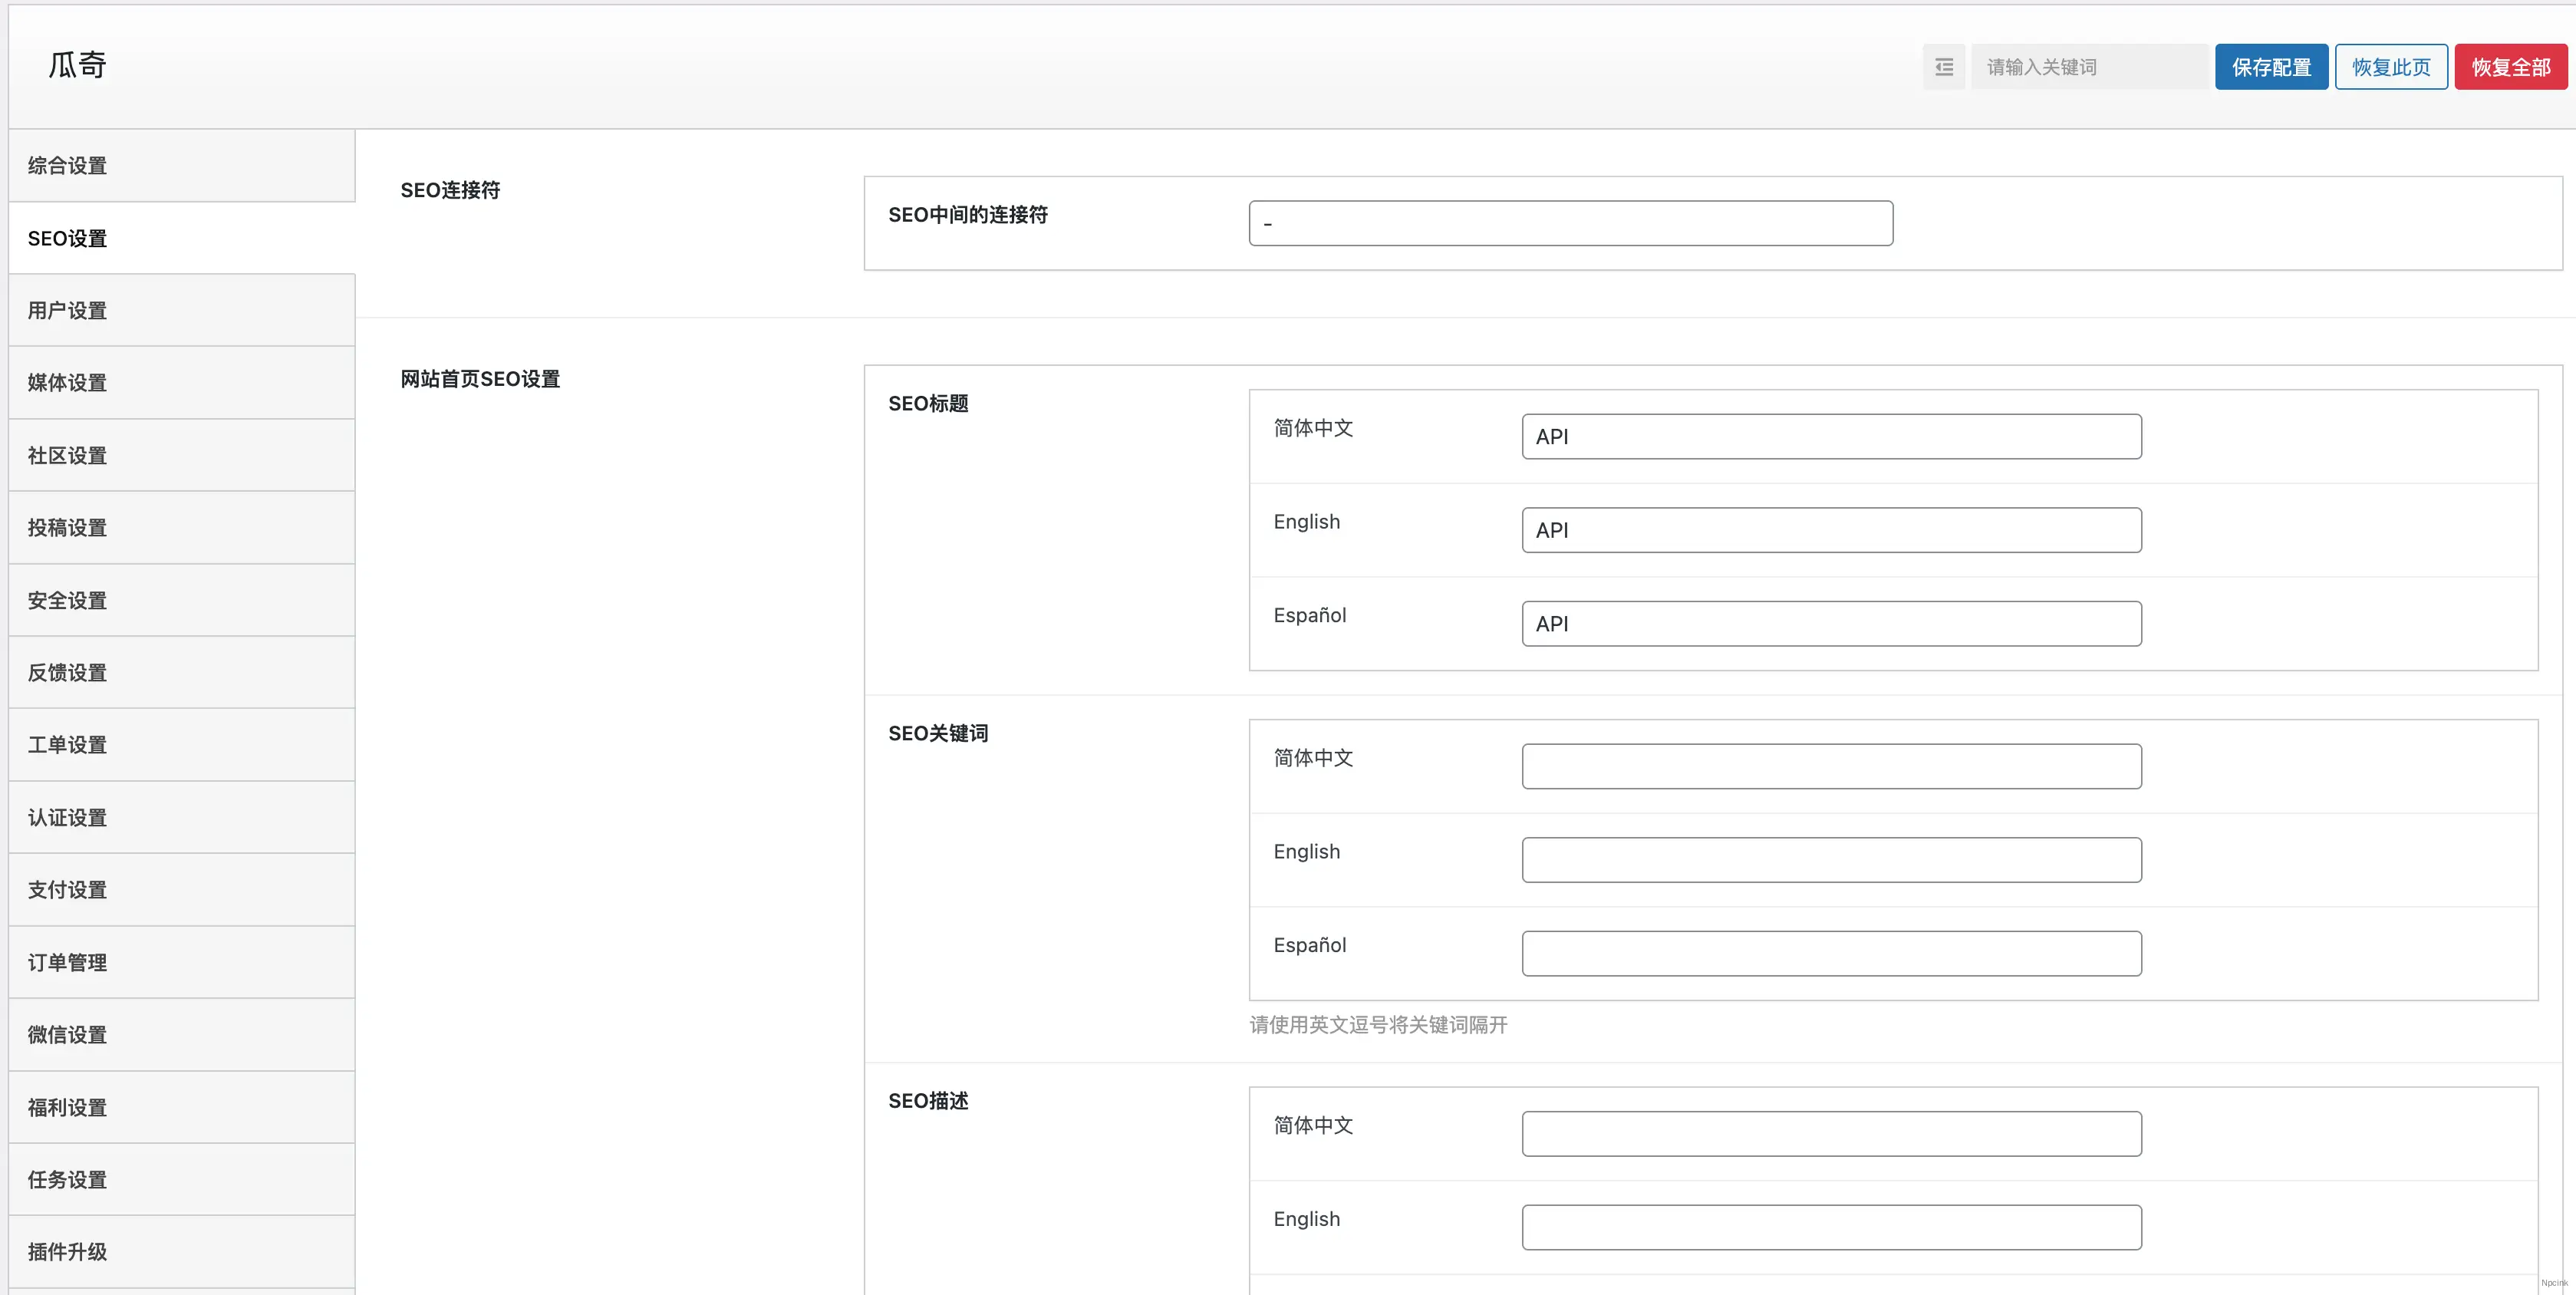
Task: Select the 反馈设置 tab
Action: [x=182, y=673]
